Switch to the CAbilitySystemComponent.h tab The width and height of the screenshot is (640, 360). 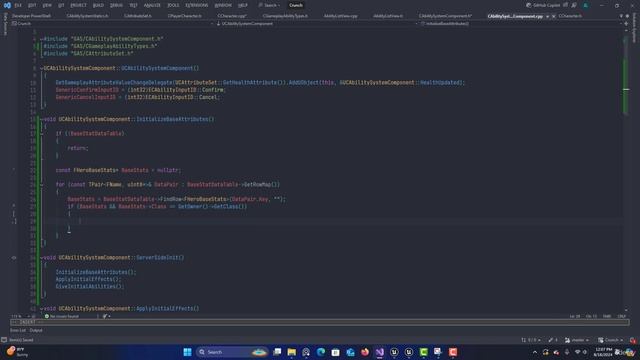tap(445, 16)
